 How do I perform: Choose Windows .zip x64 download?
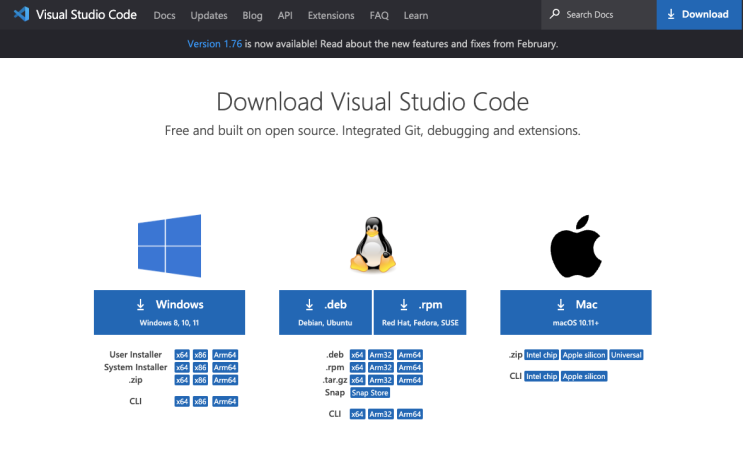(182, 380)
